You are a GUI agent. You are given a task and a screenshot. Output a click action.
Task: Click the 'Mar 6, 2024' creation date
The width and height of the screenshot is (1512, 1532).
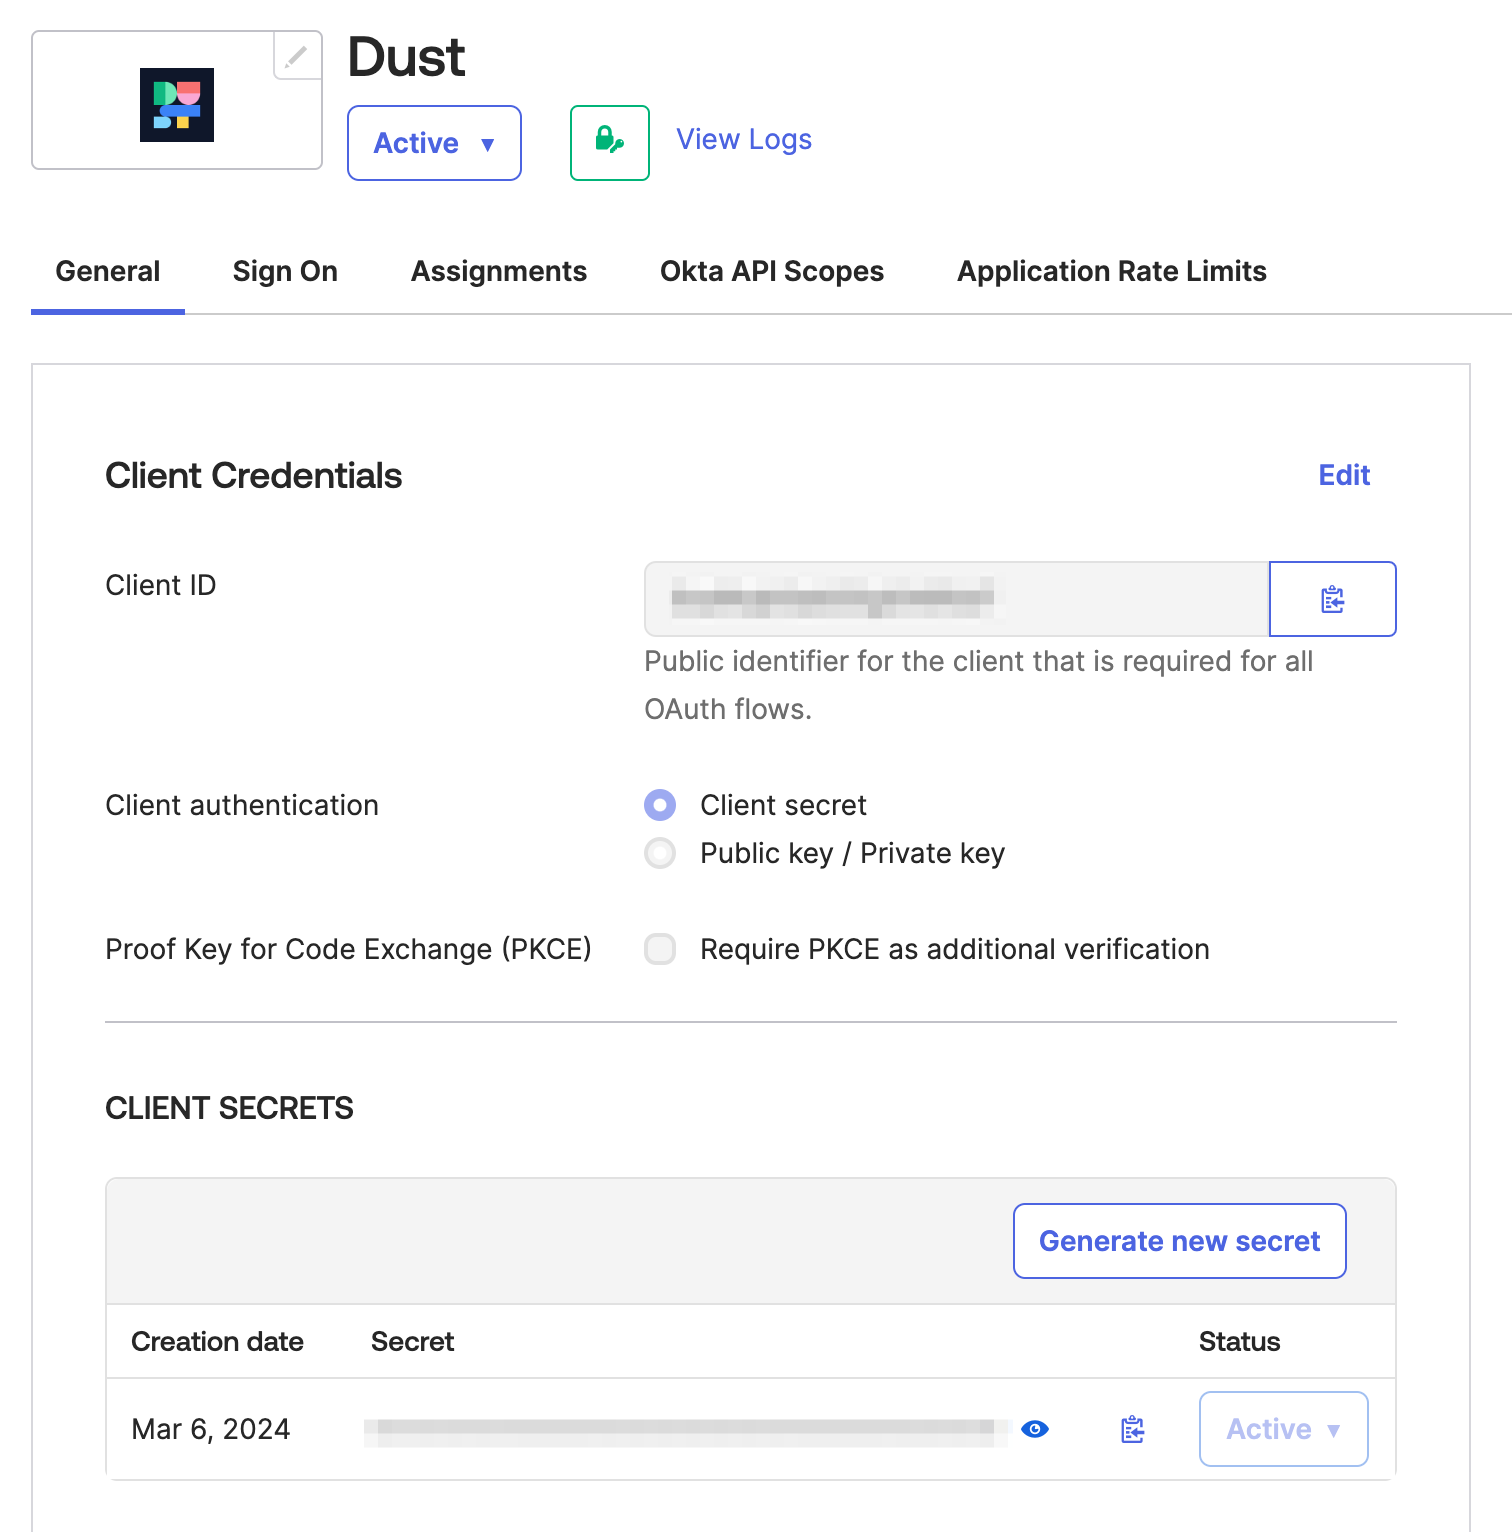pos(211,1429)
